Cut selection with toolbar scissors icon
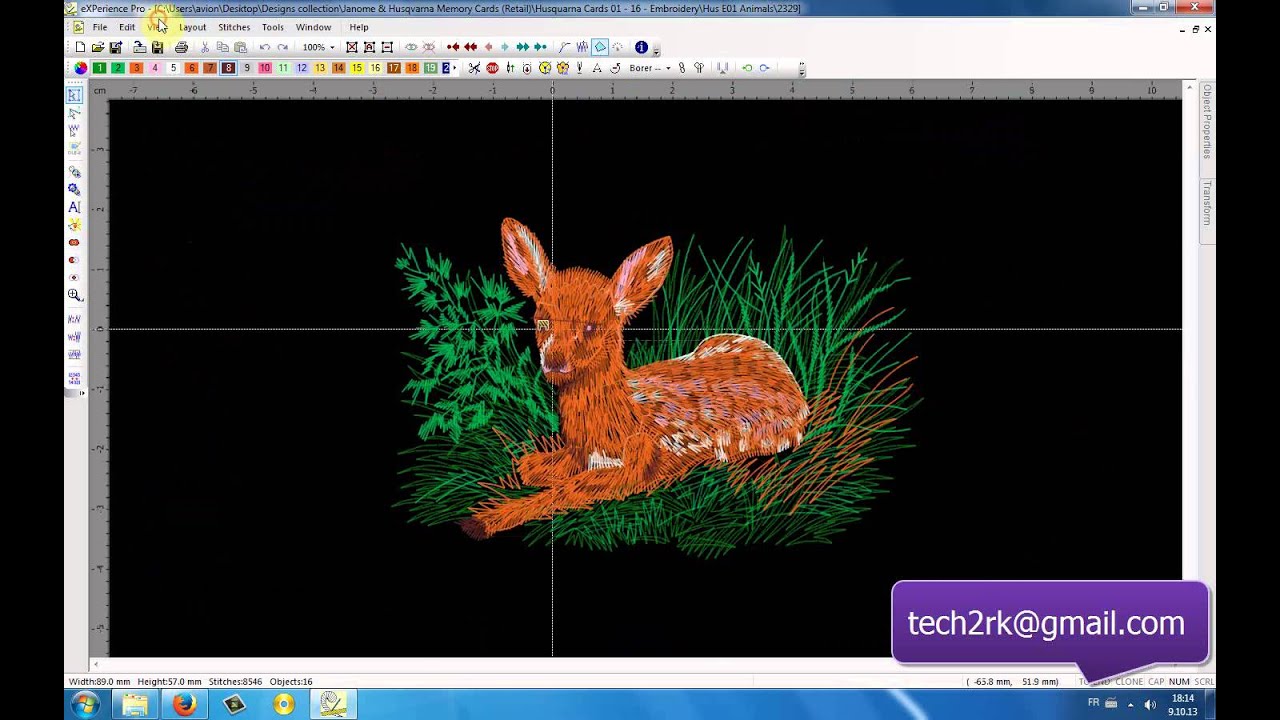 tap(205, 47)
